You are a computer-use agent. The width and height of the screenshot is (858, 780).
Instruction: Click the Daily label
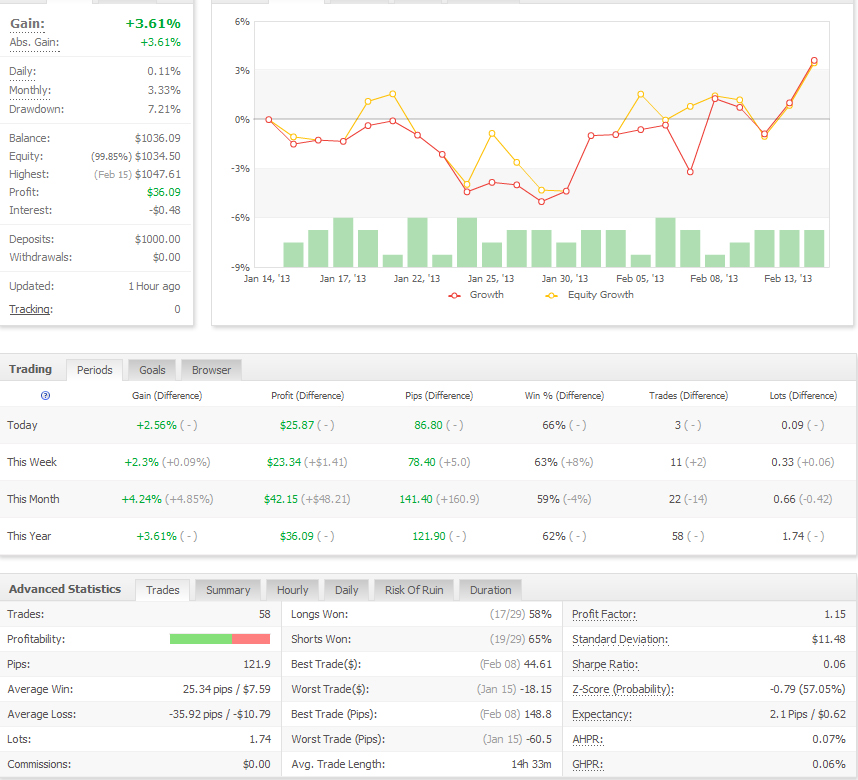click(x=22, y=71)
